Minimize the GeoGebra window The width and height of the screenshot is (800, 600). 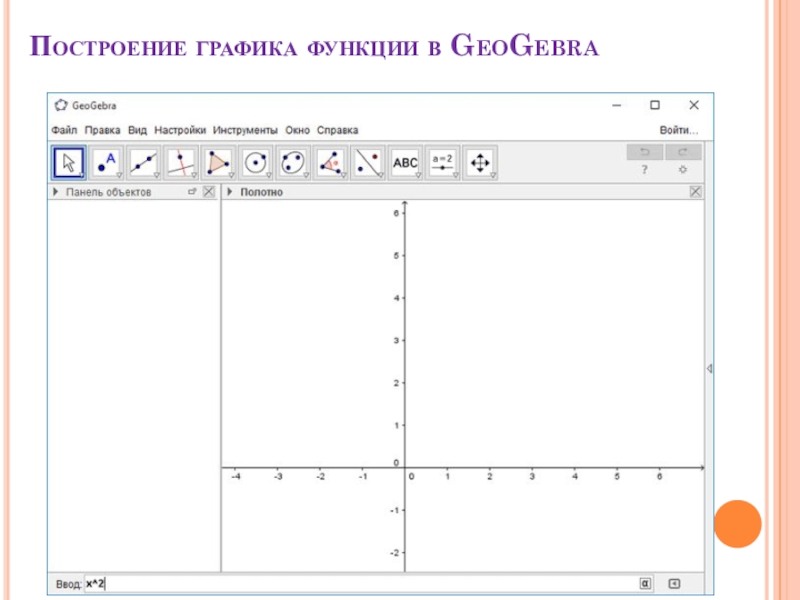(x=616, y=105)
